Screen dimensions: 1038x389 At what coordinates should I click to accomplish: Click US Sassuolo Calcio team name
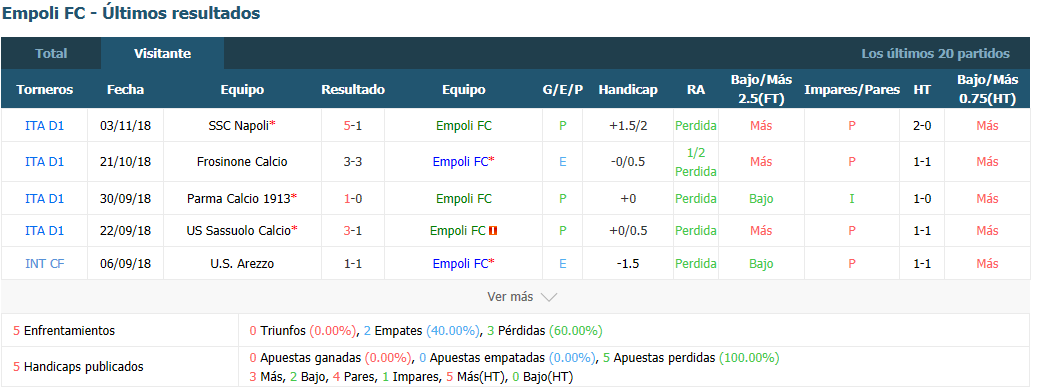coord(239,231)
